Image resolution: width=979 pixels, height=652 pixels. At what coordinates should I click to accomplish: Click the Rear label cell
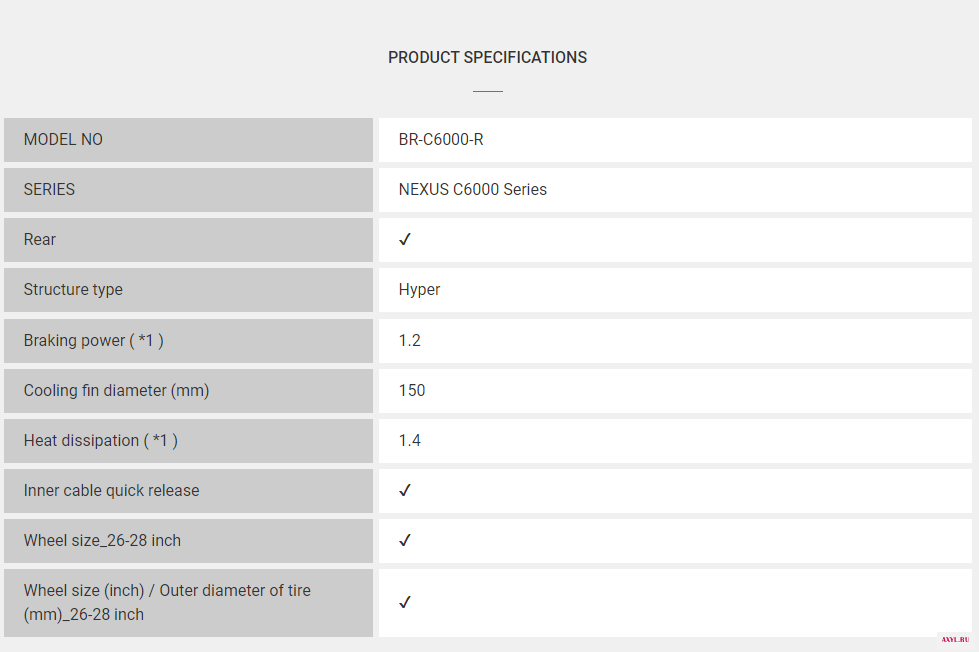click(189, 240)
